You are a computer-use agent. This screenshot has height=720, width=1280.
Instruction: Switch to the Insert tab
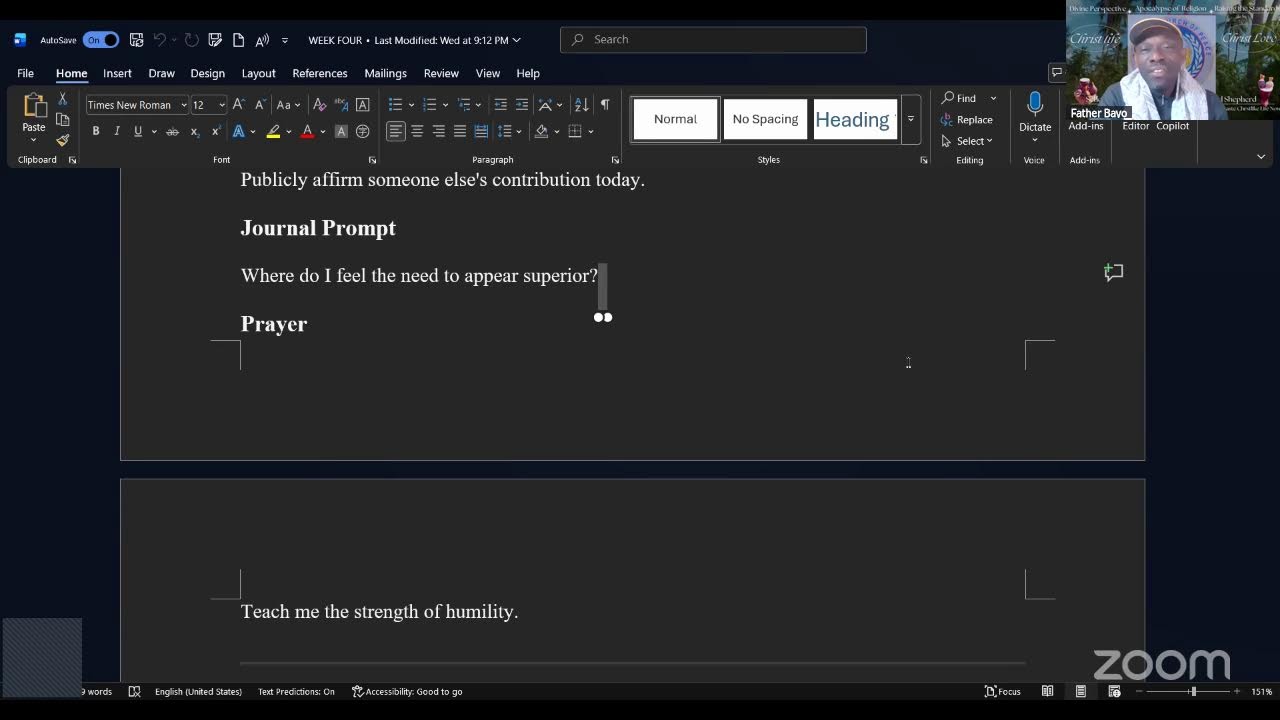pyautogui.click(x=117, y=73)
